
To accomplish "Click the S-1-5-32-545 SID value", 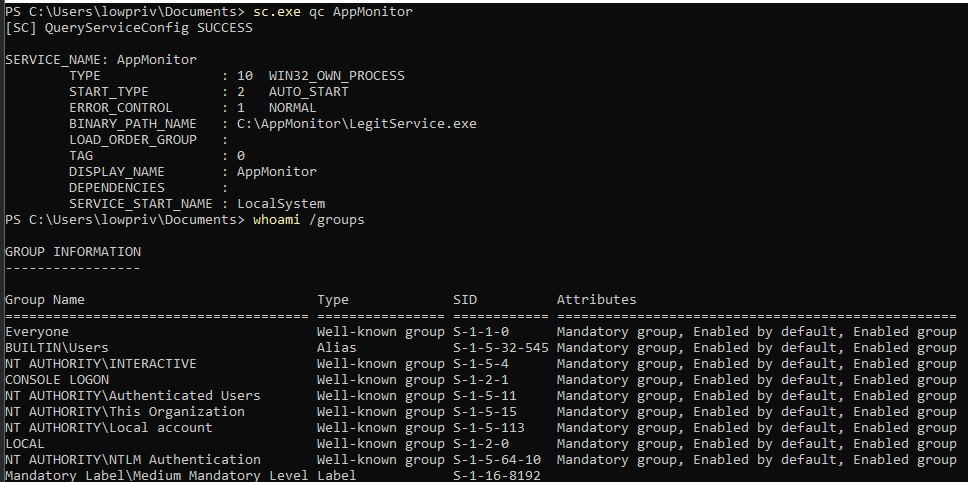I will [x=501, y=348].
